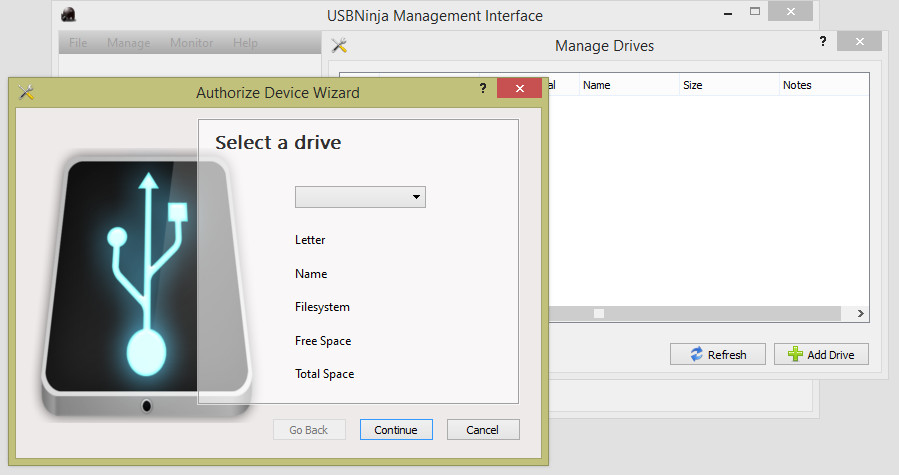Screen dimensions: 899x475
Task: Open the Monitor menu
Action: point(191,42)
